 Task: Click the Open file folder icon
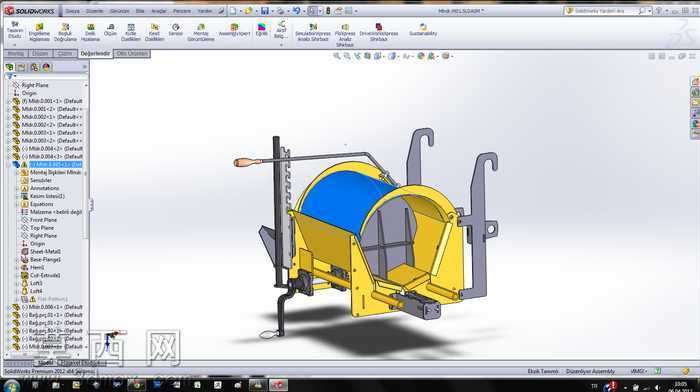pyautogui.click(x=249, y=11)
